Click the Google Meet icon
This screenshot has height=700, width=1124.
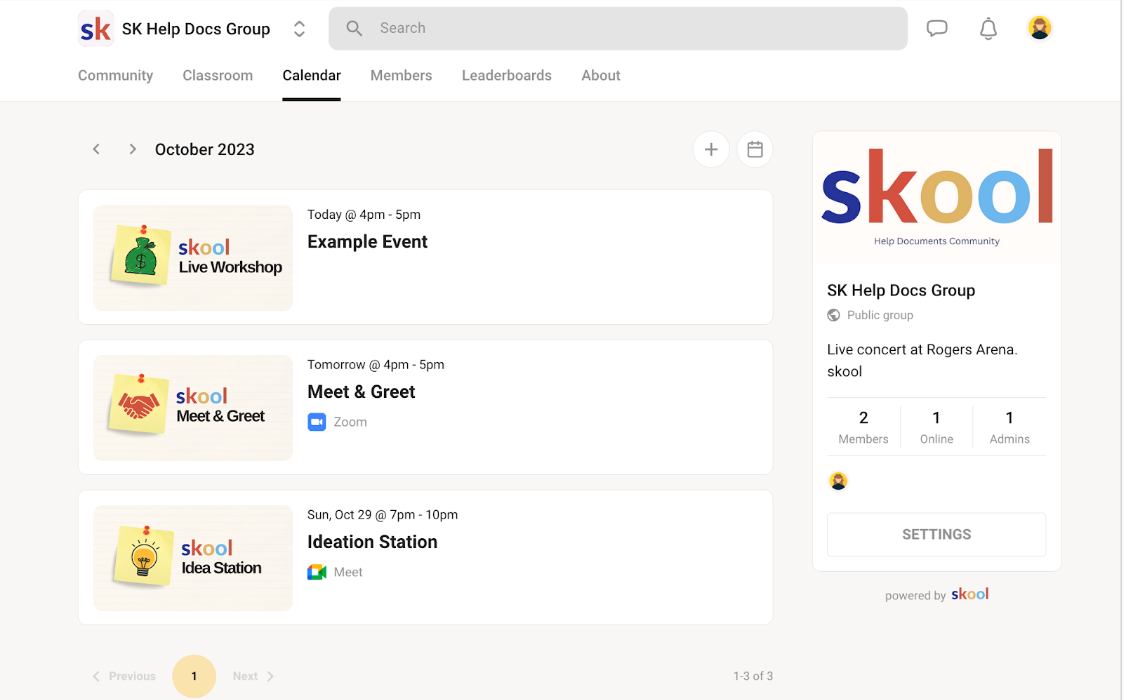(x=317, y=572)
